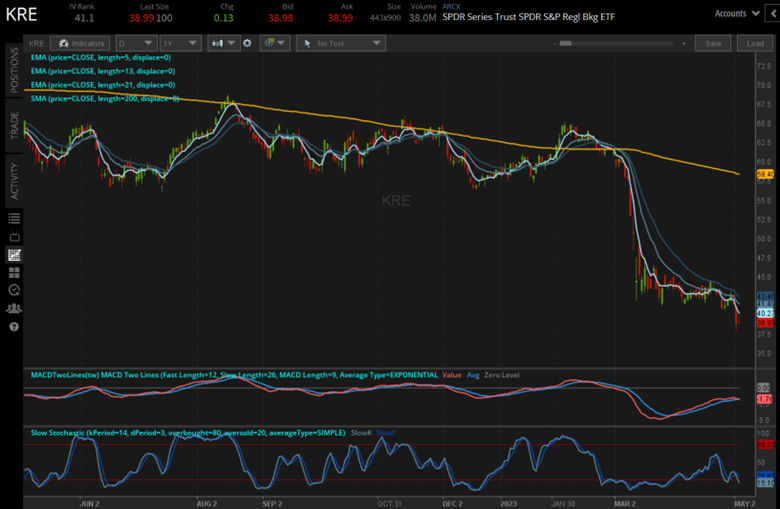Open the 1Y time frame dropdown
780x509 pixels.
click(180, 43)
